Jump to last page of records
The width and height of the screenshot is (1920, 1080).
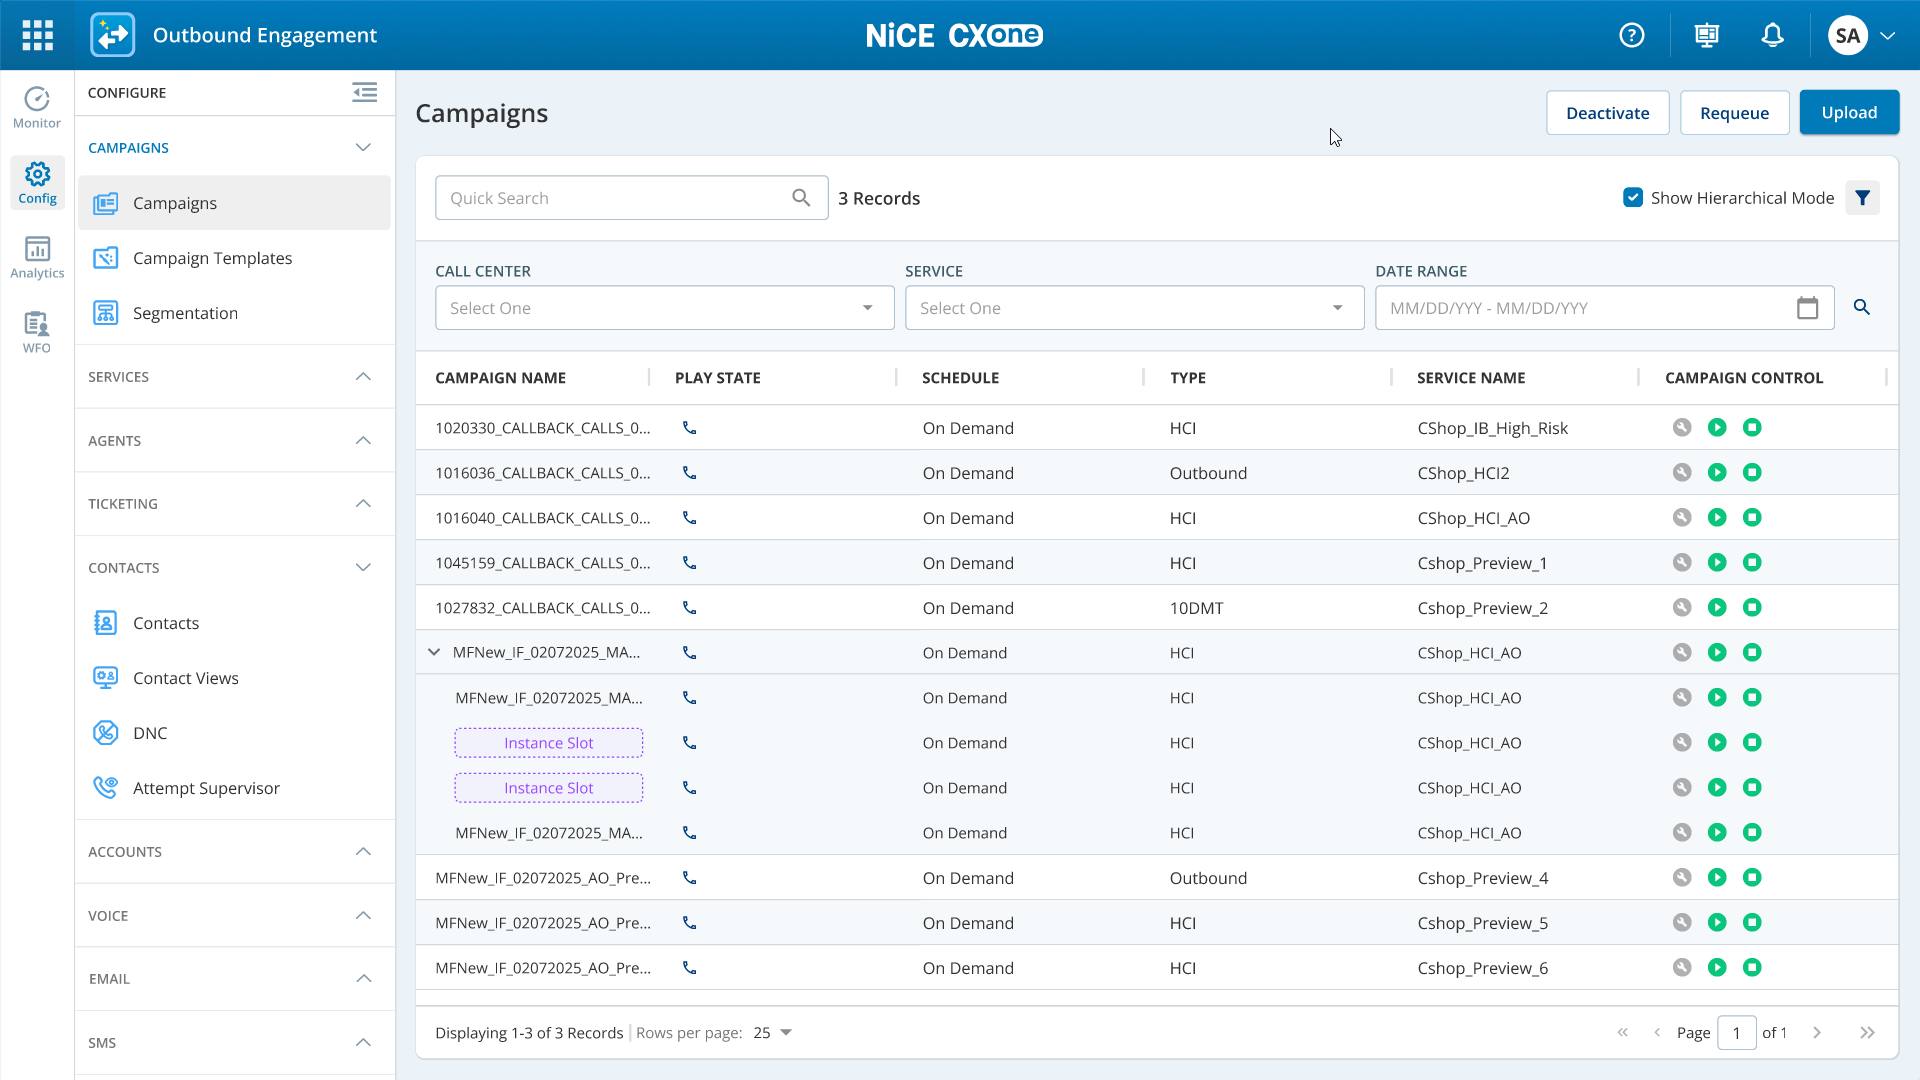(1867, 1033)
